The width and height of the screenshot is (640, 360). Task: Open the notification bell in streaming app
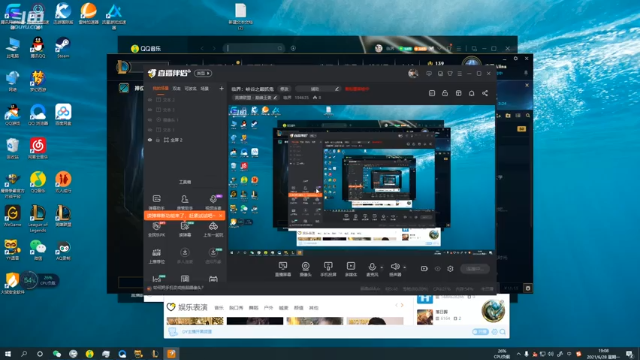click(x=471, y=93)
